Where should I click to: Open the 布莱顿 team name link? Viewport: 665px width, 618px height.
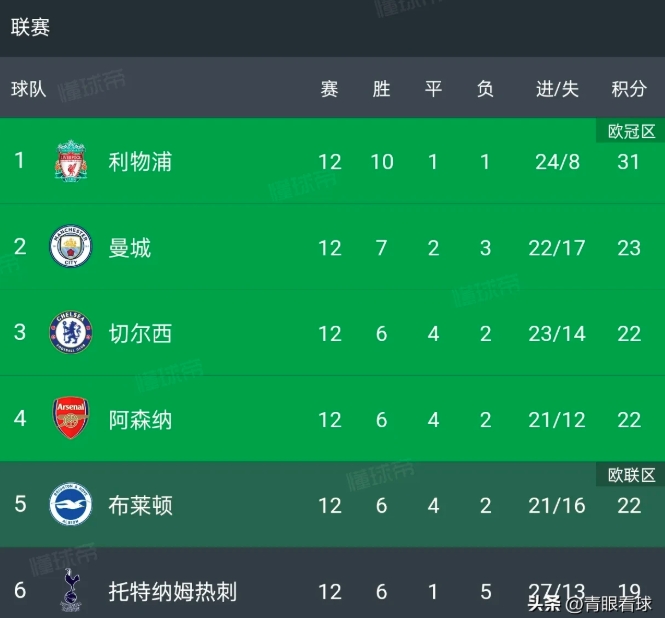coord(140,506)
